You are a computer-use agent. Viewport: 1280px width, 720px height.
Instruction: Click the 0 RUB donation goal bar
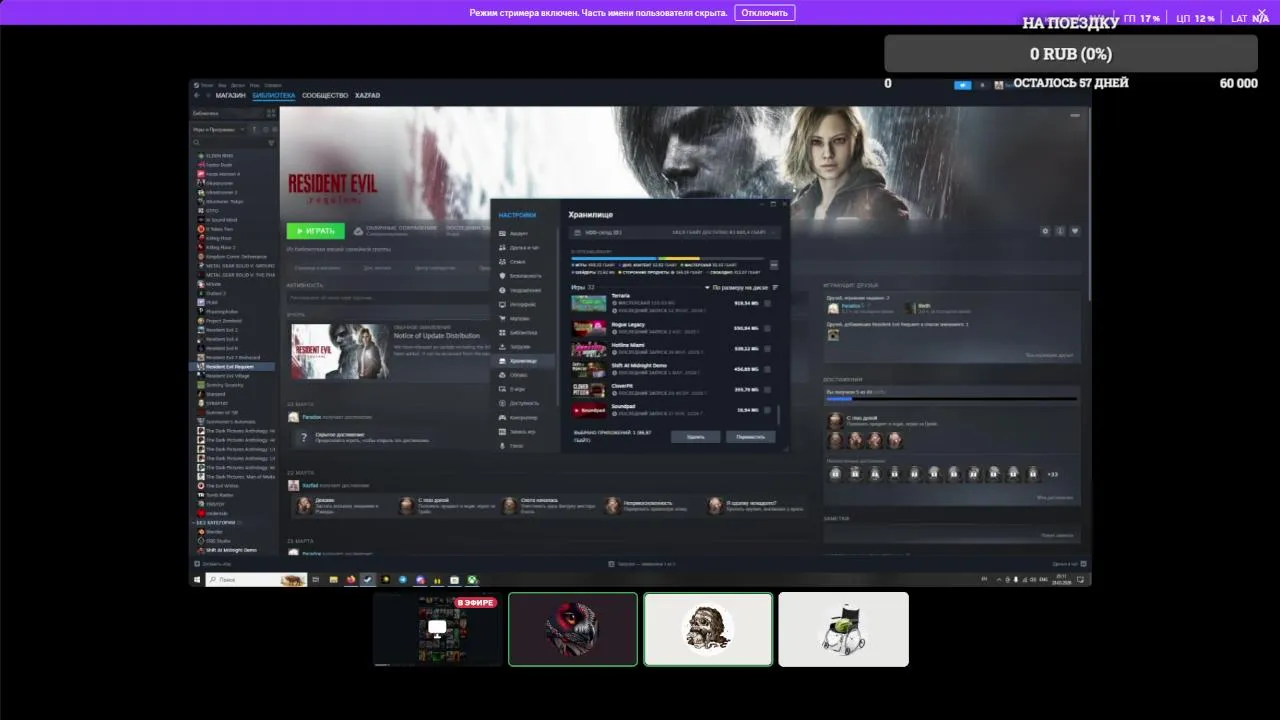tap(1071, 54)
